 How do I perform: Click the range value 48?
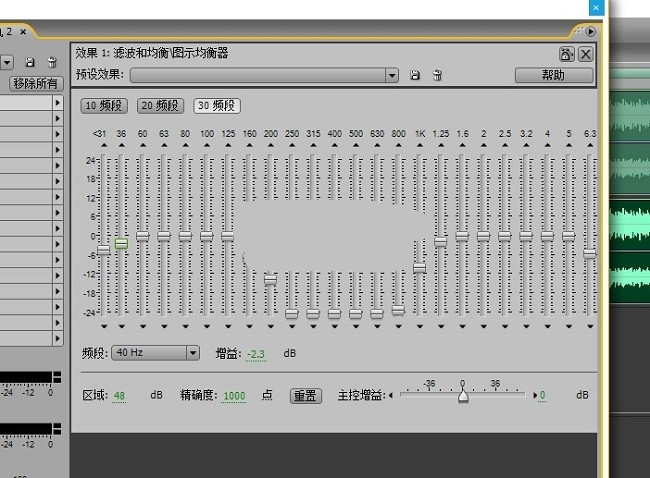point(119,396)
